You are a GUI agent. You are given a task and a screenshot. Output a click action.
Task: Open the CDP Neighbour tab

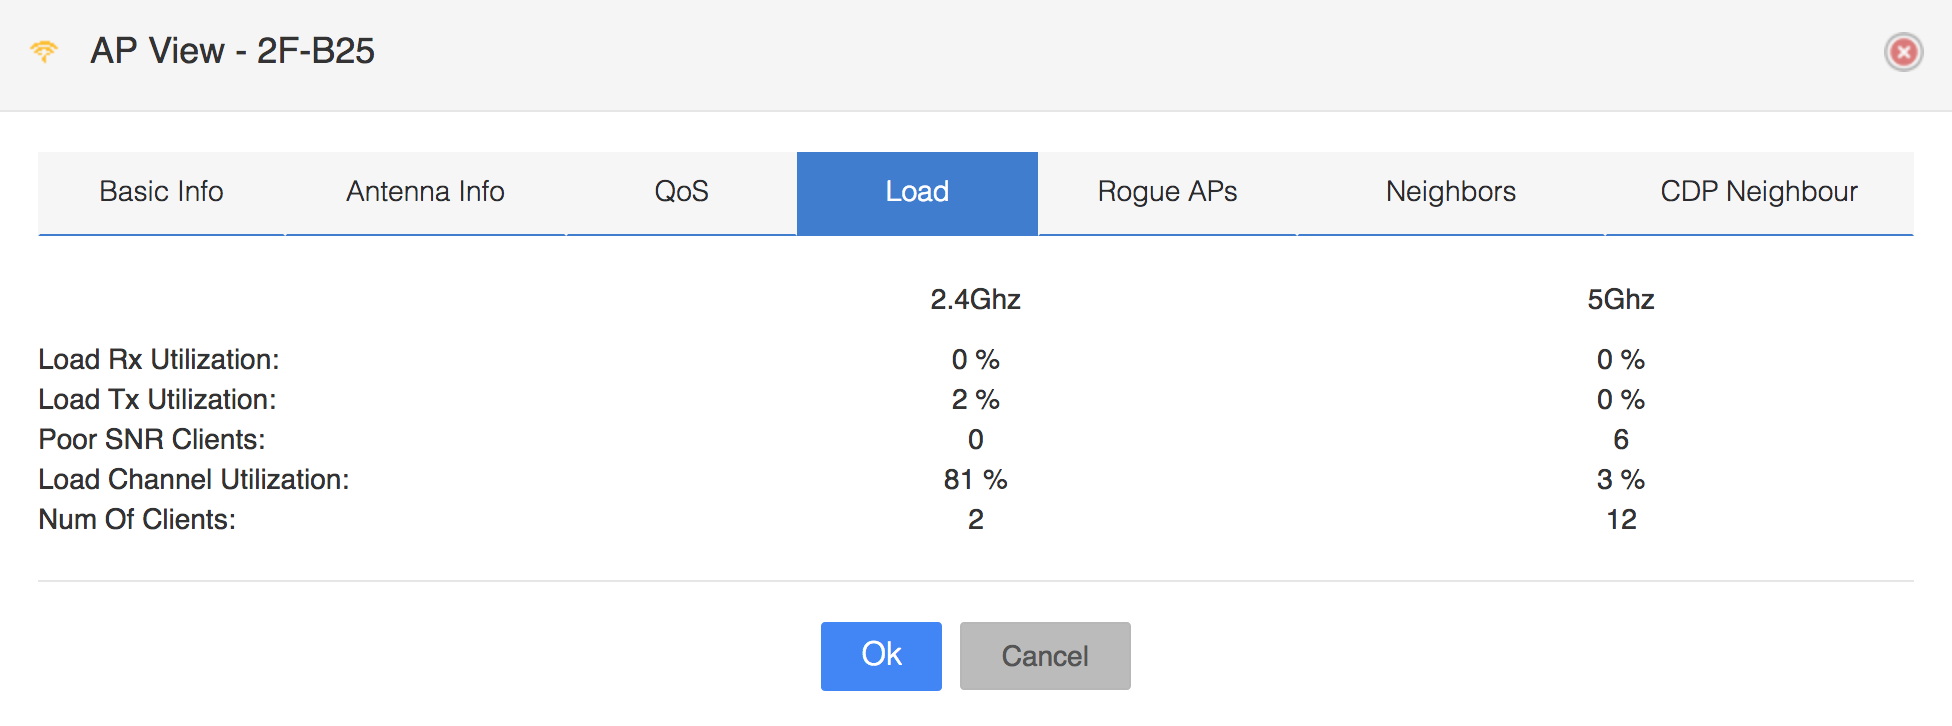[1759, 192]
